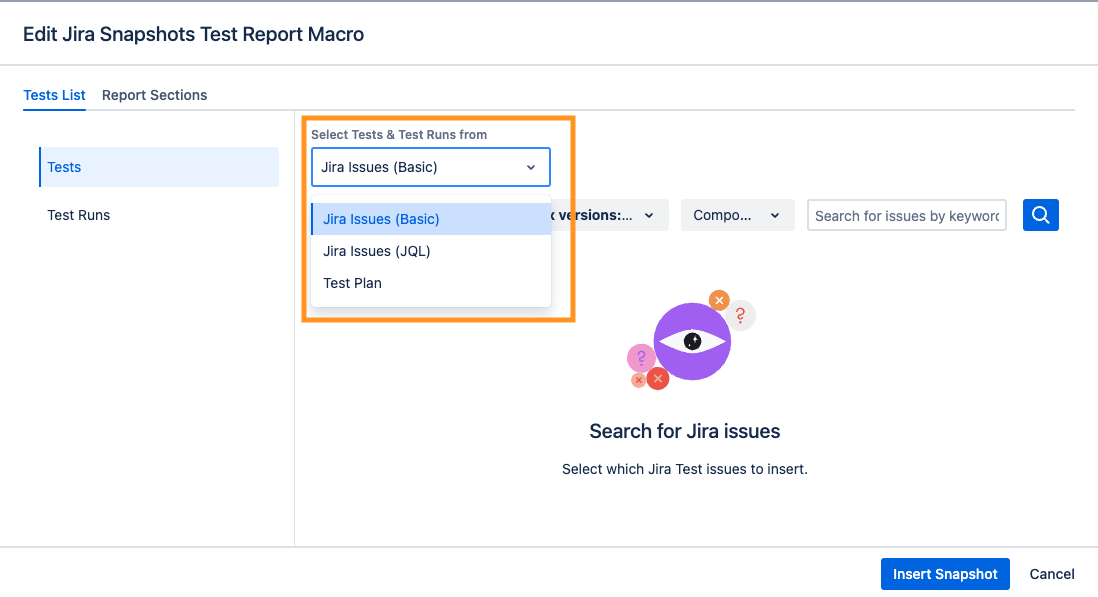
Task: Switch to the Report Sections tab
Action: click(155, 95)
